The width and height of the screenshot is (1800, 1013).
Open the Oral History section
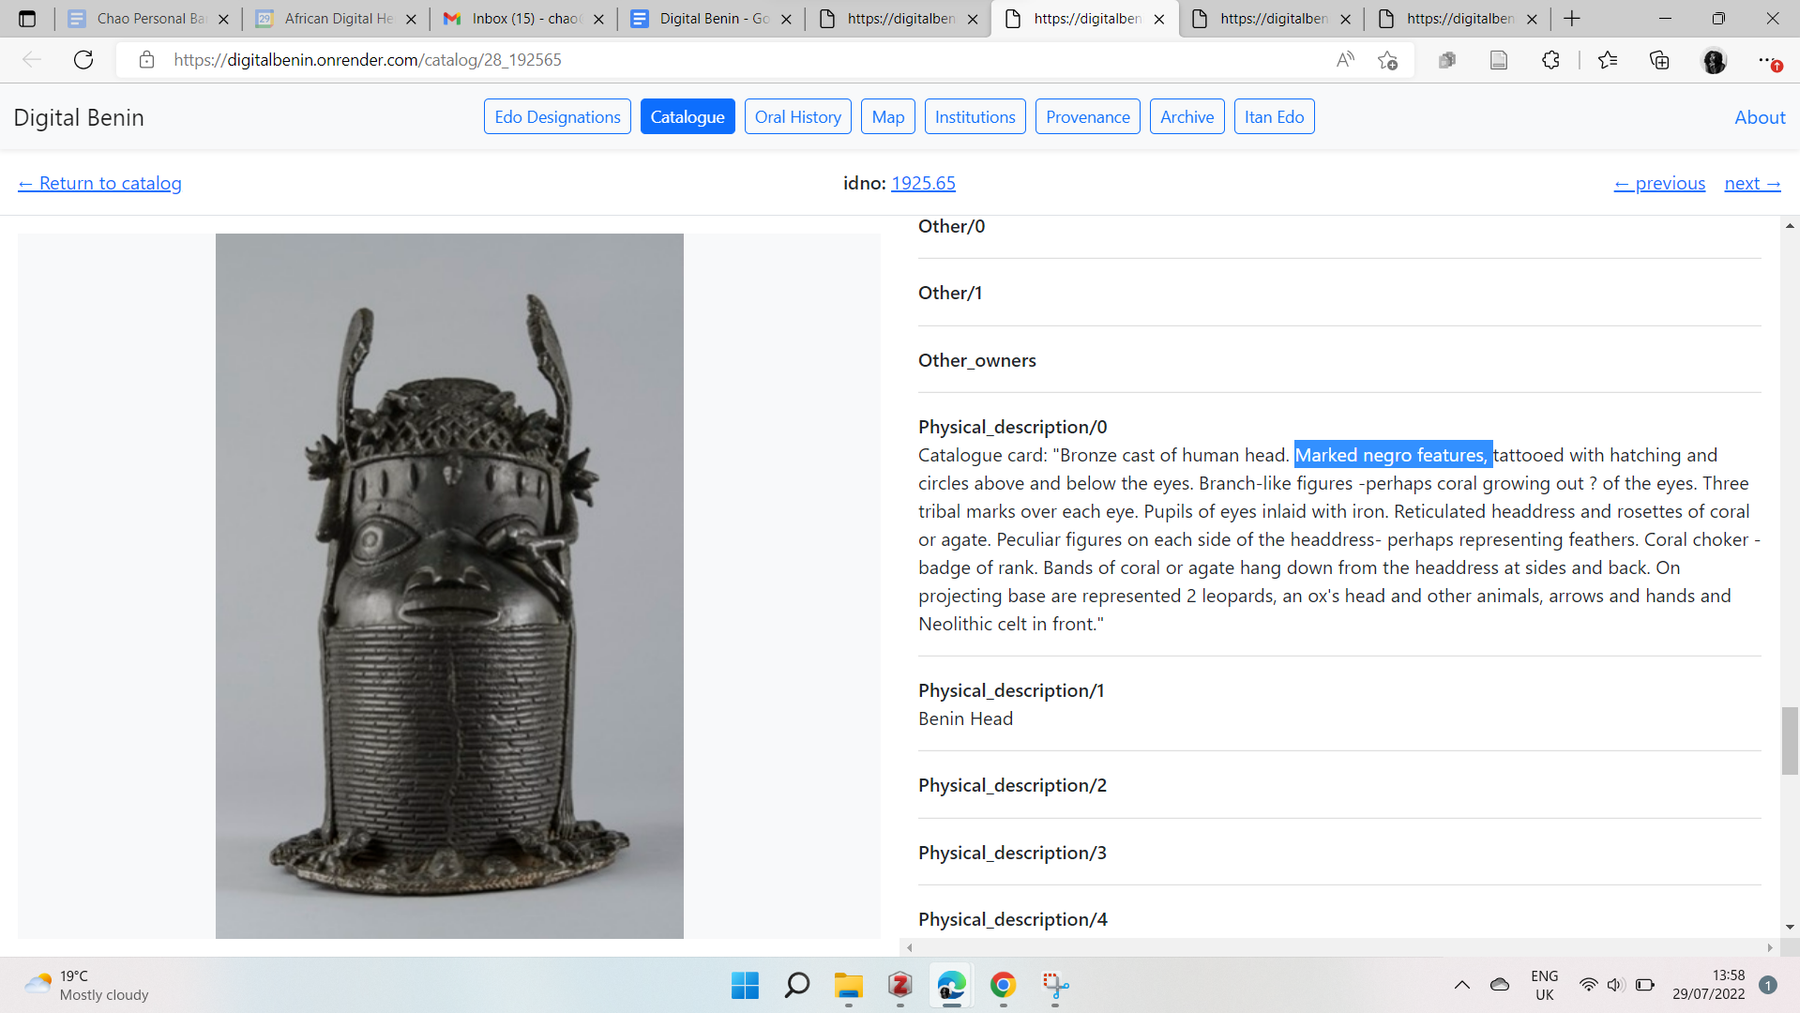798,117
